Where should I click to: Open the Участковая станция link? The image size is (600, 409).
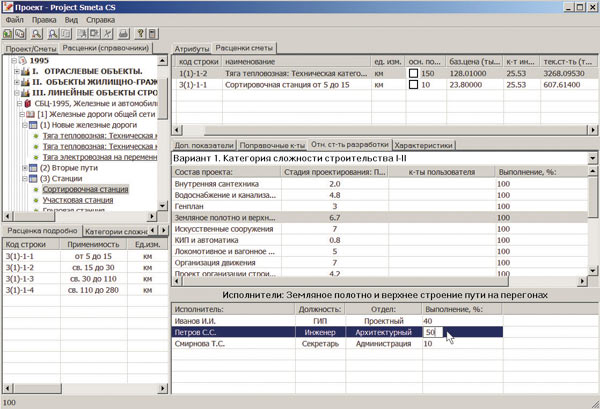click(78, 200)
